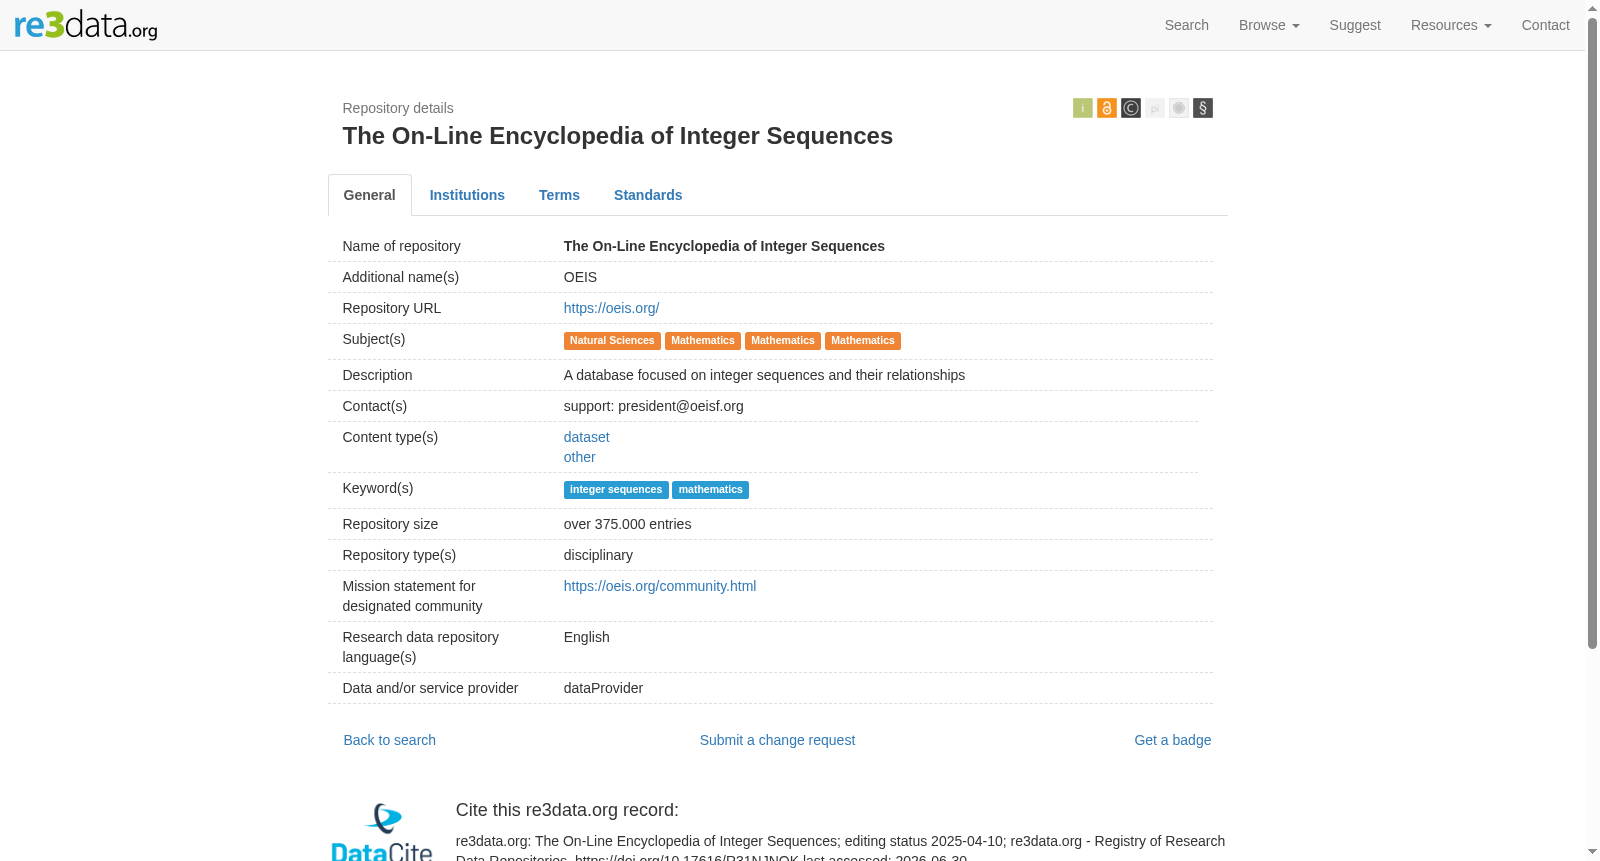The height and width of the screenshot is (861, 1600).
Task: Switch to the Institutions tab
Action: click(467, 195)
